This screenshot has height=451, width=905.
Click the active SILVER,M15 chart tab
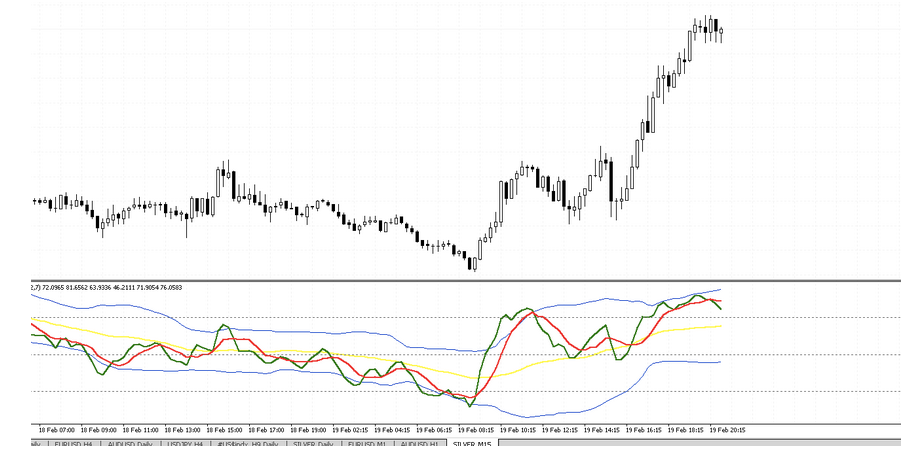472,444
